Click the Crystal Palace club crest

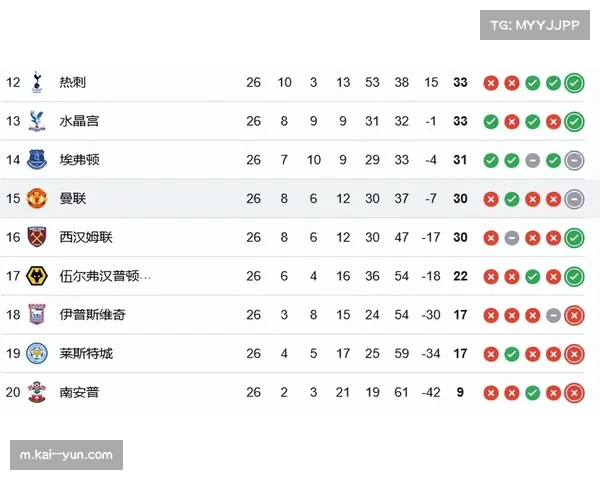click(38, 121)
